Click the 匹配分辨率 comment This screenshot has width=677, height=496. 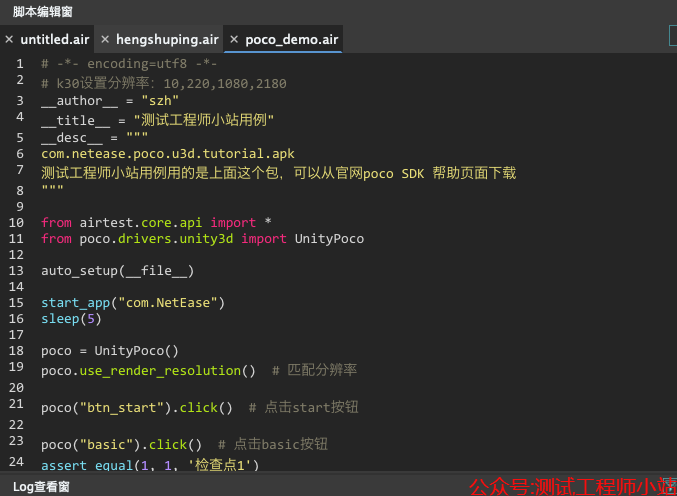[315, 370]
